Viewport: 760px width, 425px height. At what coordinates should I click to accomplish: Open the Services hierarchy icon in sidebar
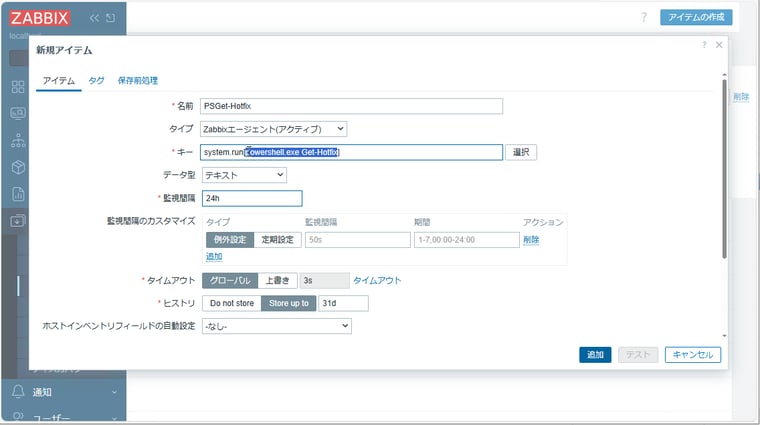coord(18,141)
